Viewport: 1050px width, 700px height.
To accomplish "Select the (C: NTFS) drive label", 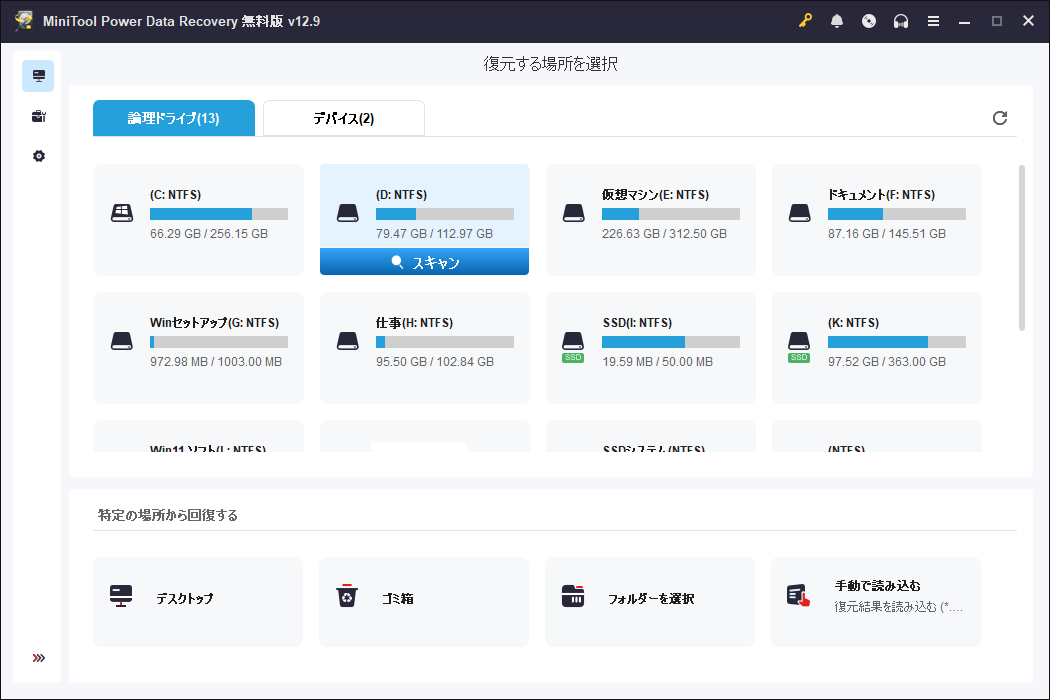I will pos(175,195).
